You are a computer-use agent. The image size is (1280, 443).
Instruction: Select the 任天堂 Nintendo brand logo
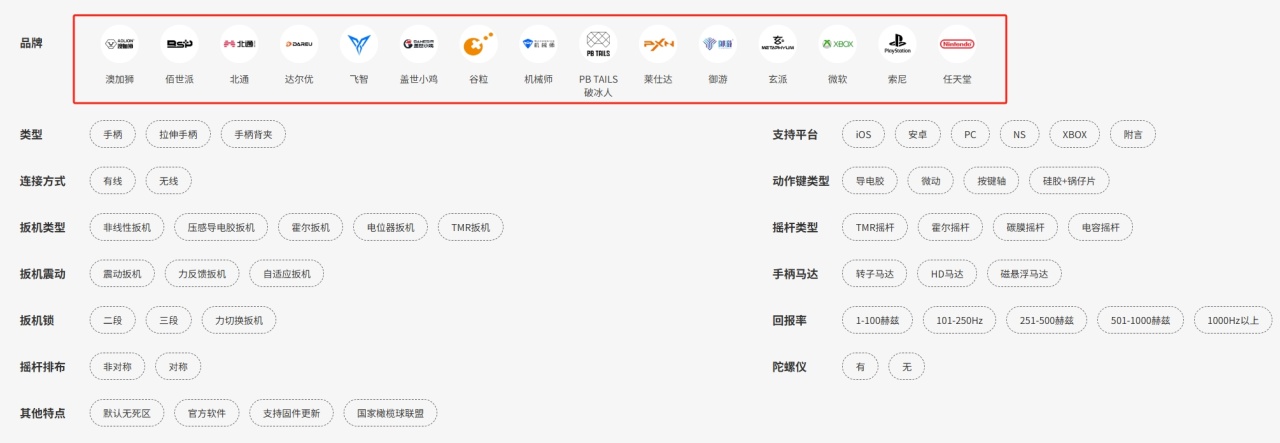pyautogui.click(x=957, y=44)
